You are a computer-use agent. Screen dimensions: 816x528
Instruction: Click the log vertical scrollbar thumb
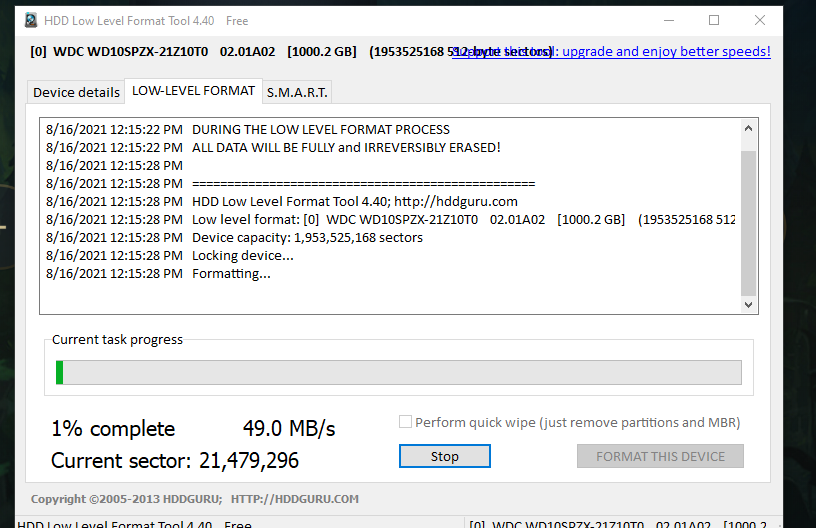(748, 224)
